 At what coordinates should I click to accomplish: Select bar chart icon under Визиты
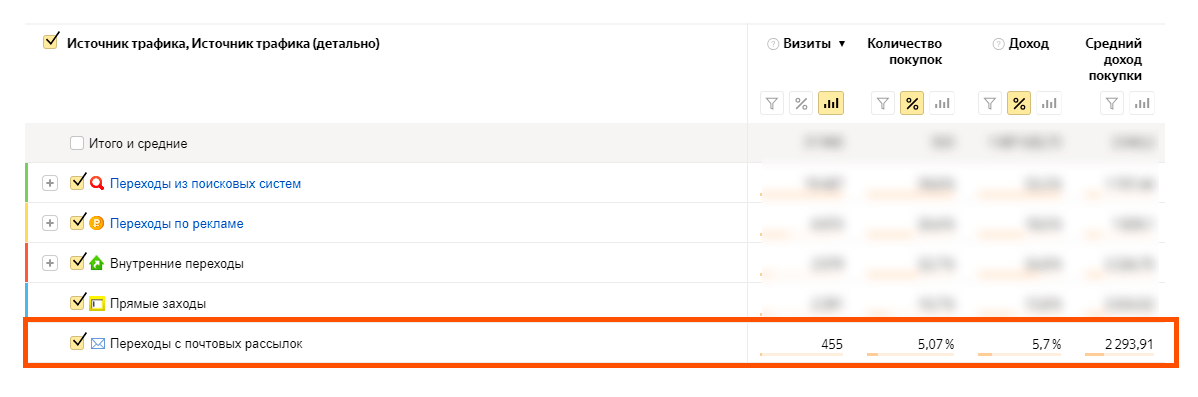coord(831,103)
